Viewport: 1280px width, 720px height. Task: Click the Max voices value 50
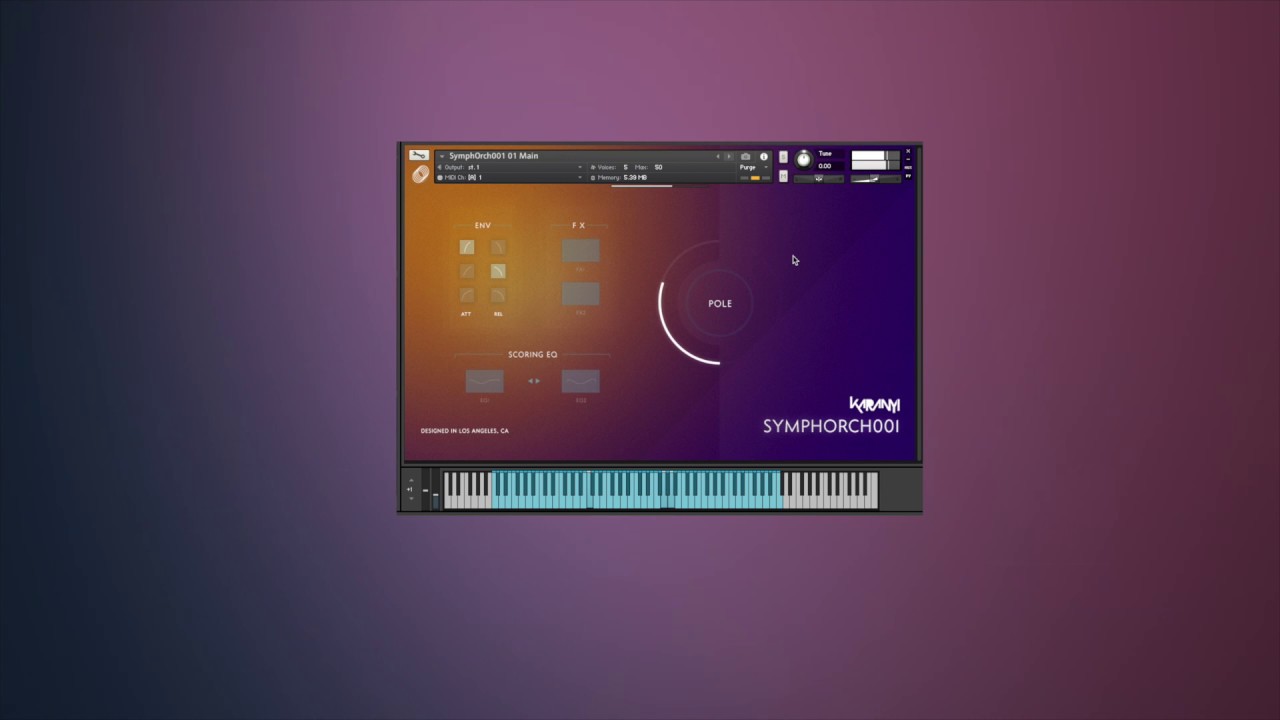(x=658, y=167)
